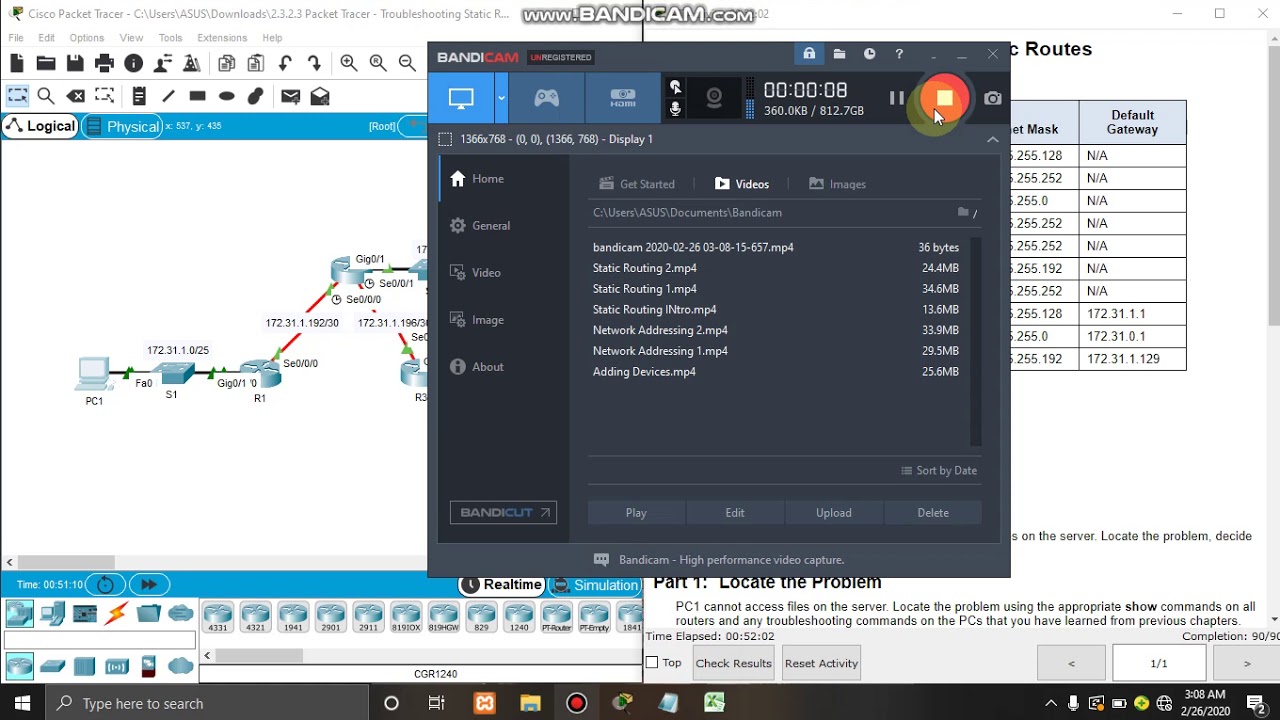This screenshot has width=1280, height=720.
Task: Select the Inspect magnifier tool
Action: point(46,96)
